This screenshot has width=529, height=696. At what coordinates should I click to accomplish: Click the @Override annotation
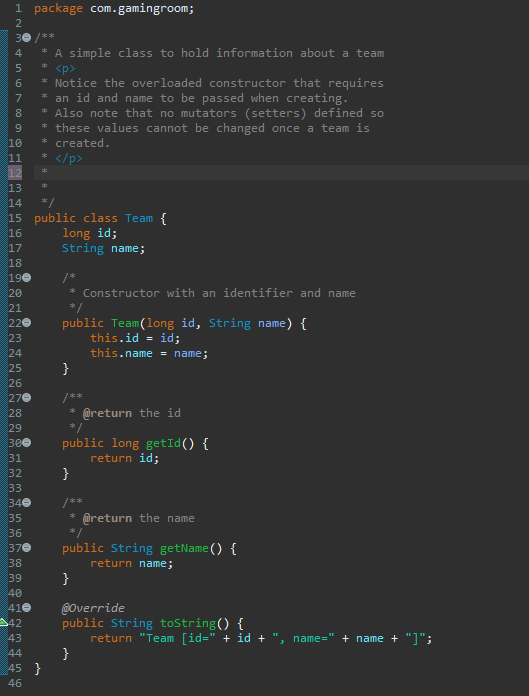click(93, 608)
